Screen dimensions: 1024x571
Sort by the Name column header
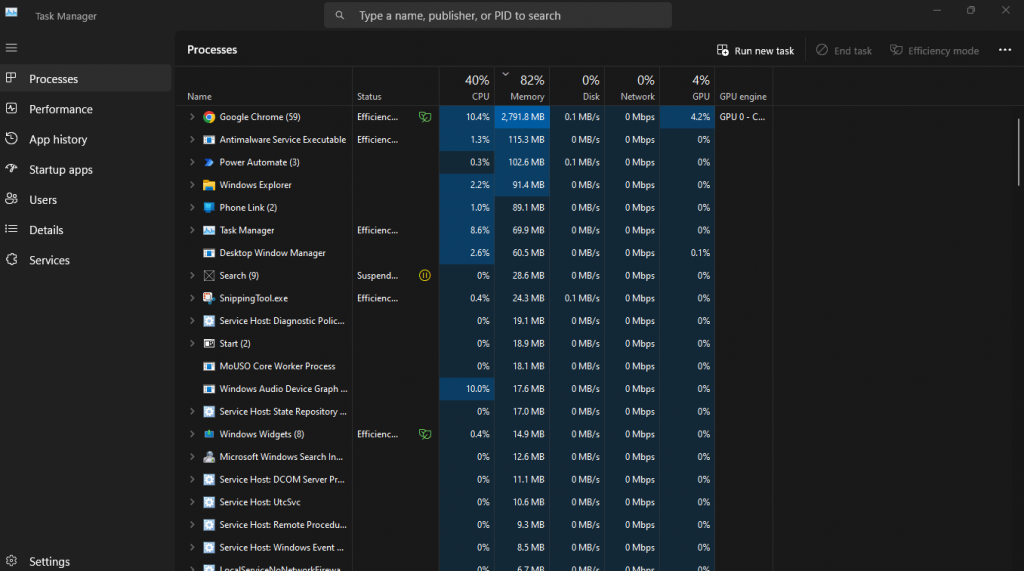[x=264, y=86]
